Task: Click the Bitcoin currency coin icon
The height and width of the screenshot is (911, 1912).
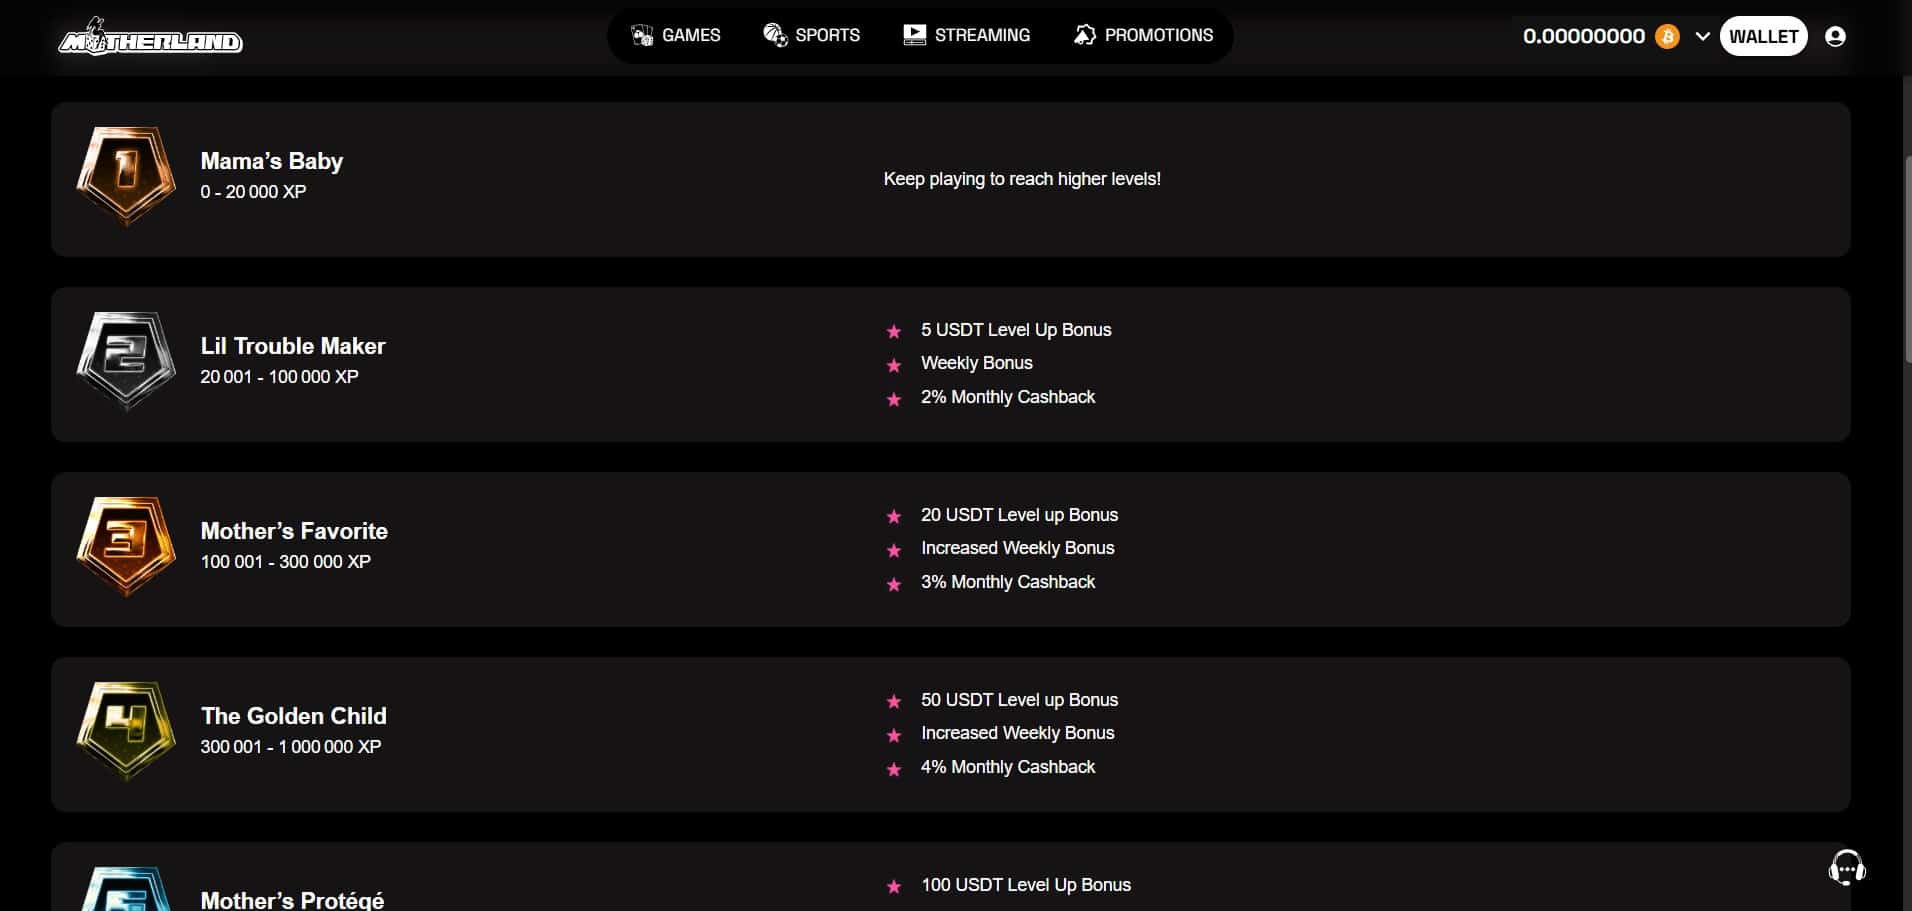Action: [1667, 37]
